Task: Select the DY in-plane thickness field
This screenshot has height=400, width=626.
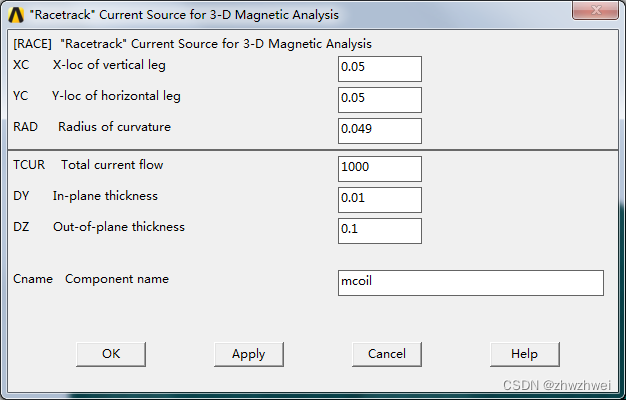Action: pos(379,199)
